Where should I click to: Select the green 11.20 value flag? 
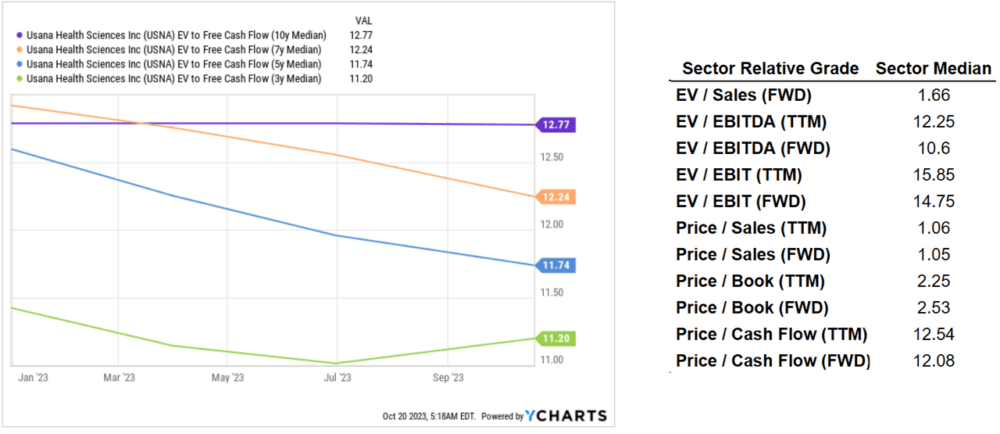tap(555, 338)
